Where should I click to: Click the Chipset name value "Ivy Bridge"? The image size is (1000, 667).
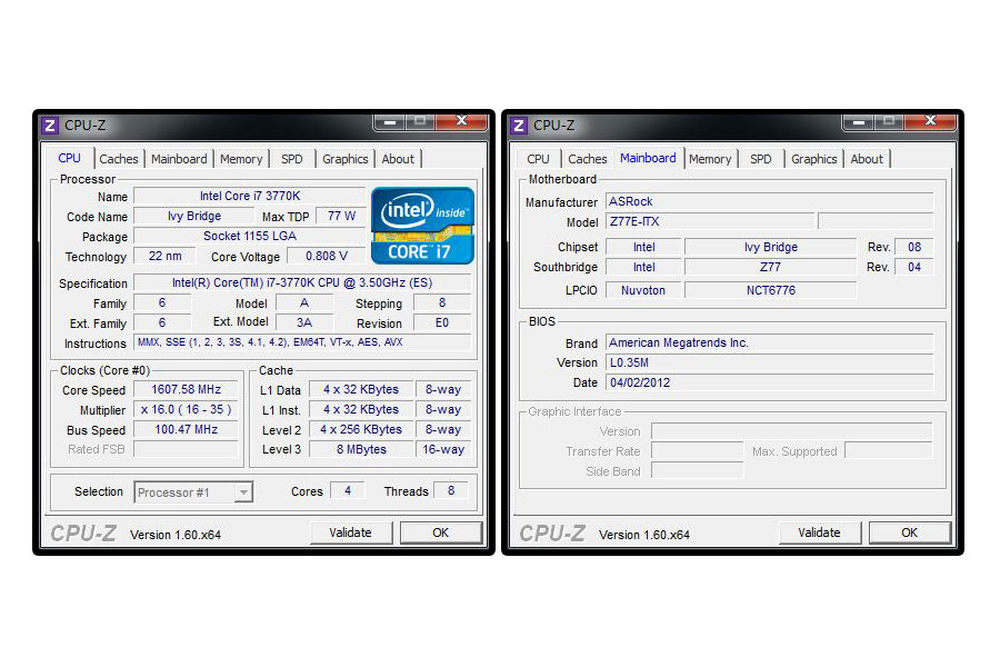770,247
